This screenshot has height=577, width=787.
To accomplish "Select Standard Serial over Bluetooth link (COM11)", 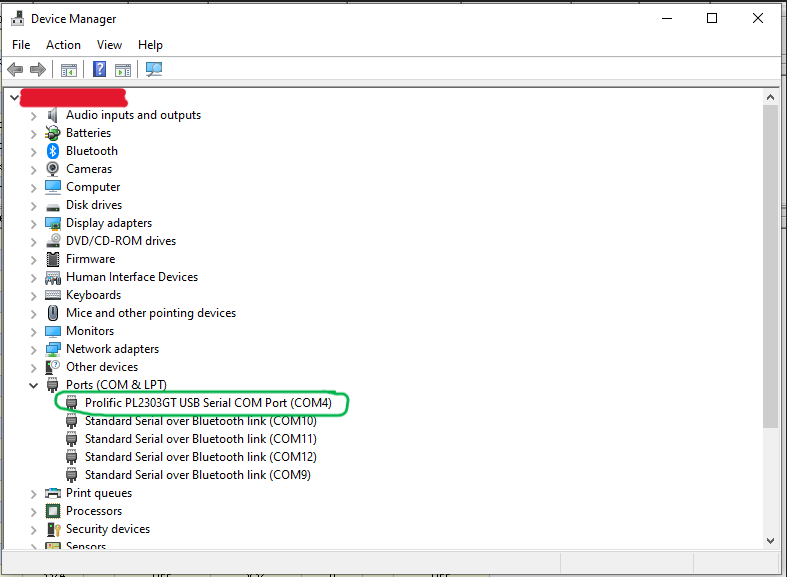I will click(x=201, y=439).
